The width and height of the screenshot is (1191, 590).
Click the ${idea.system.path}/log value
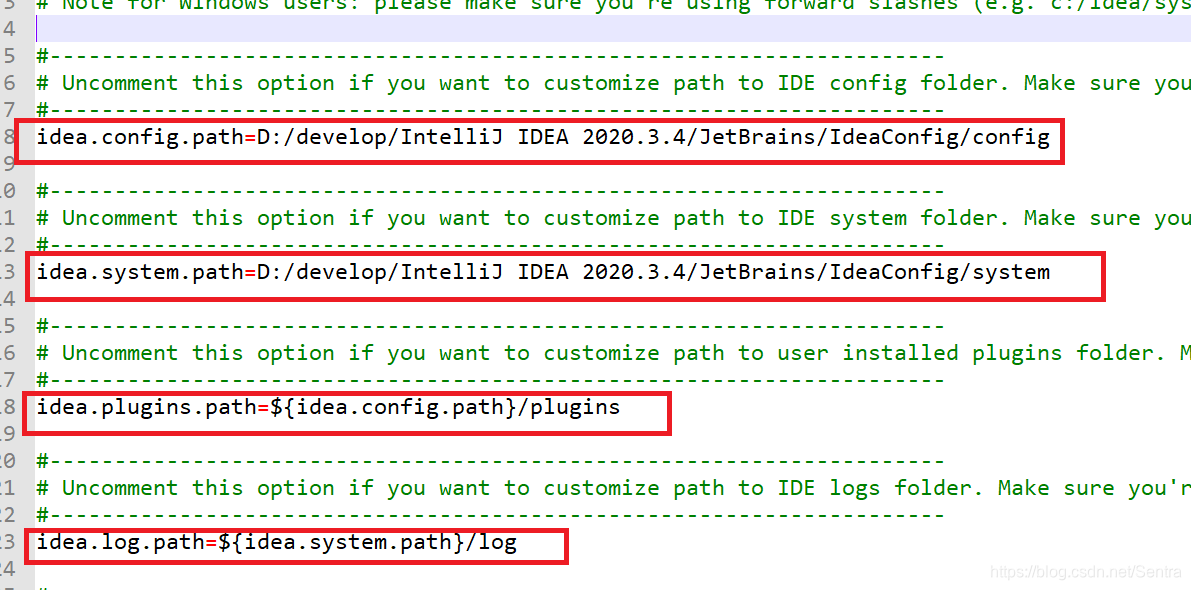[368, 543]
